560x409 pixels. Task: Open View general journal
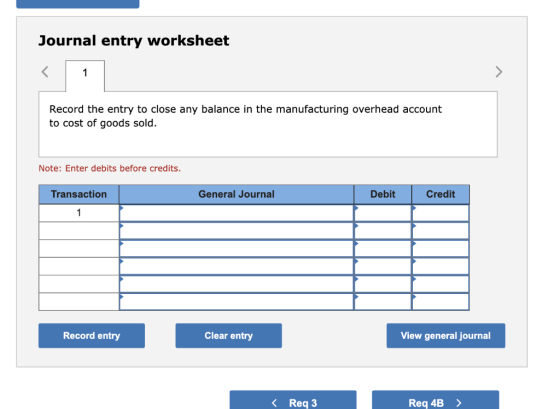click(x=446, y=335)
